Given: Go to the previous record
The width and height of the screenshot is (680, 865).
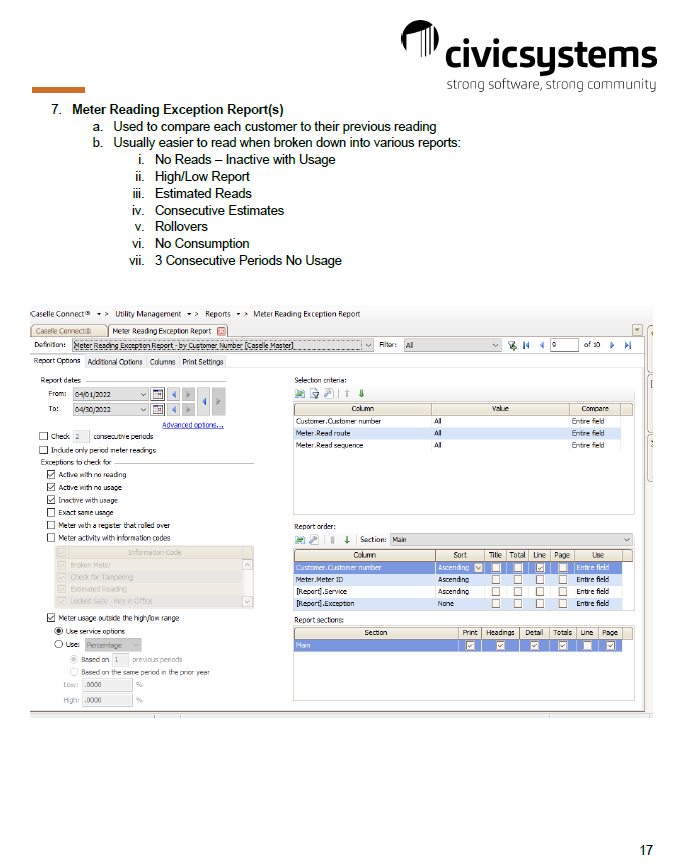Looking at the screenshot, I should [x=542, y=345].
